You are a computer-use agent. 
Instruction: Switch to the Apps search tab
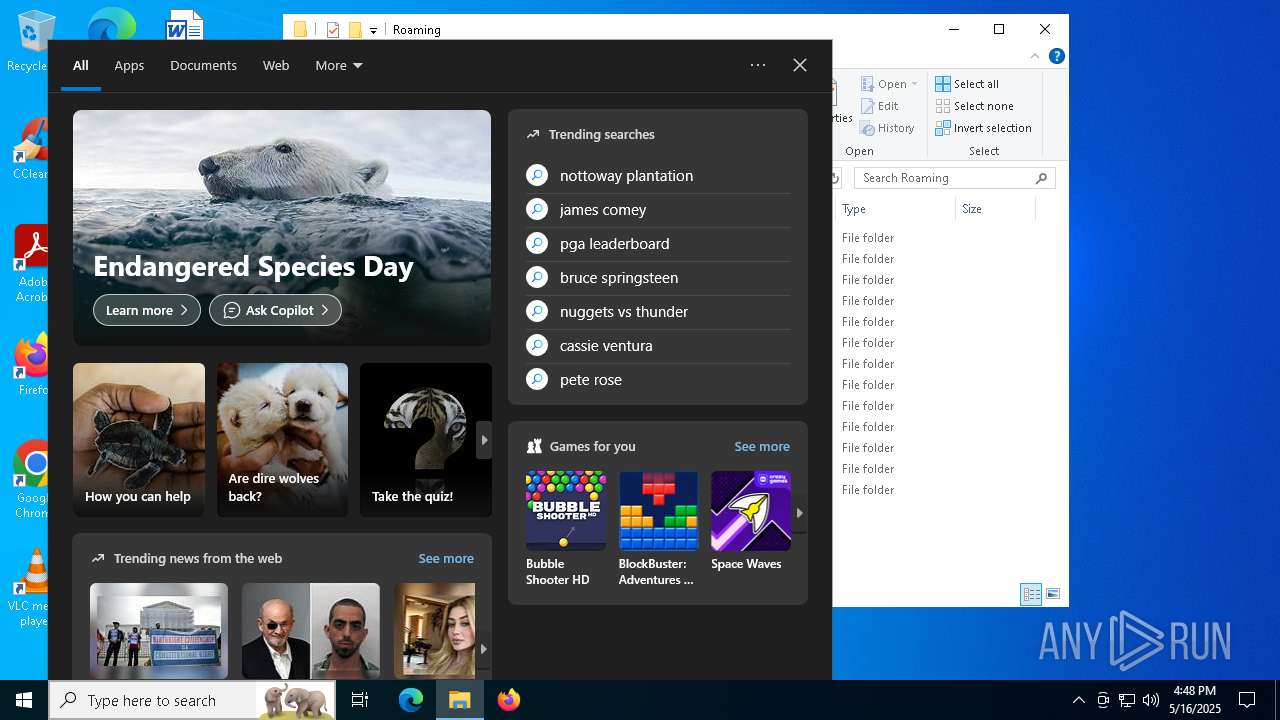point(129,65)
